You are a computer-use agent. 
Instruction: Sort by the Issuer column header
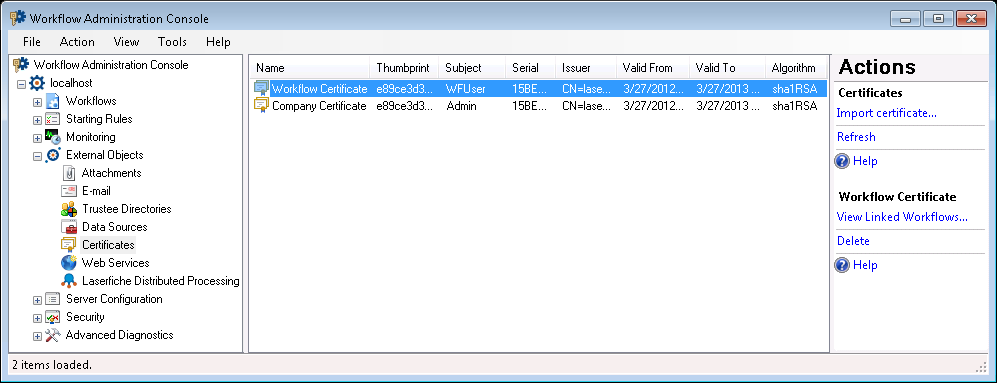586,68
